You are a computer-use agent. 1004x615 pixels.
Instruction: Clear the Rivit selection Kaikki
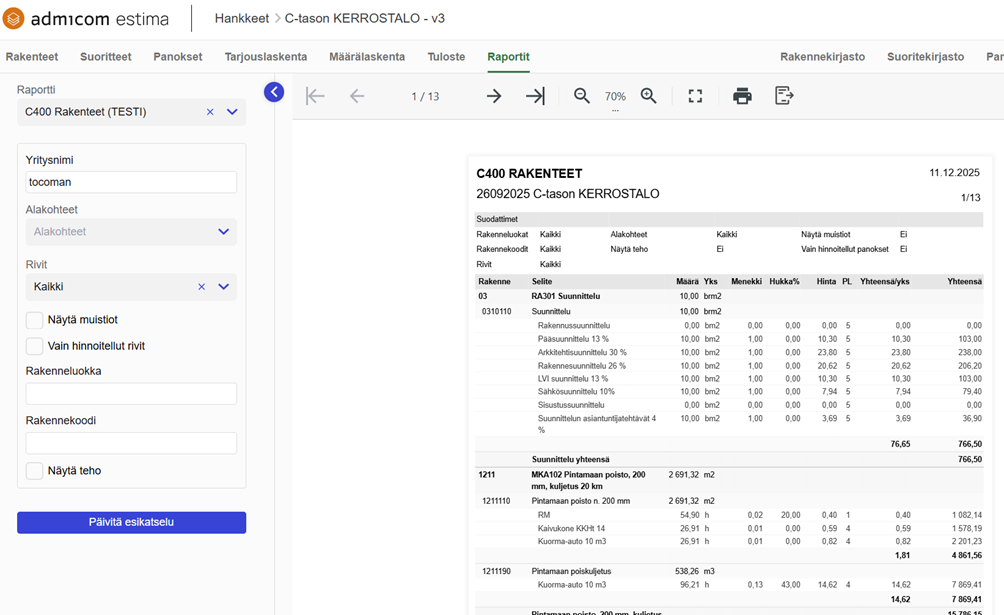pyautogui.click(x=201, y=287)
